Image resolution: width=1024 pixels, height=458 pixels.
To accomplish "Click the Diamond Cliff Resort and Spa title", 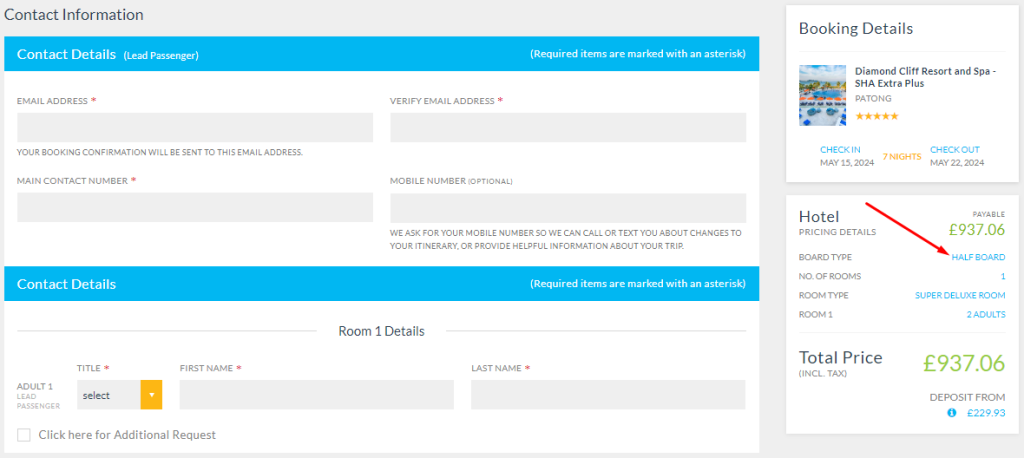I will pos(925,78).
